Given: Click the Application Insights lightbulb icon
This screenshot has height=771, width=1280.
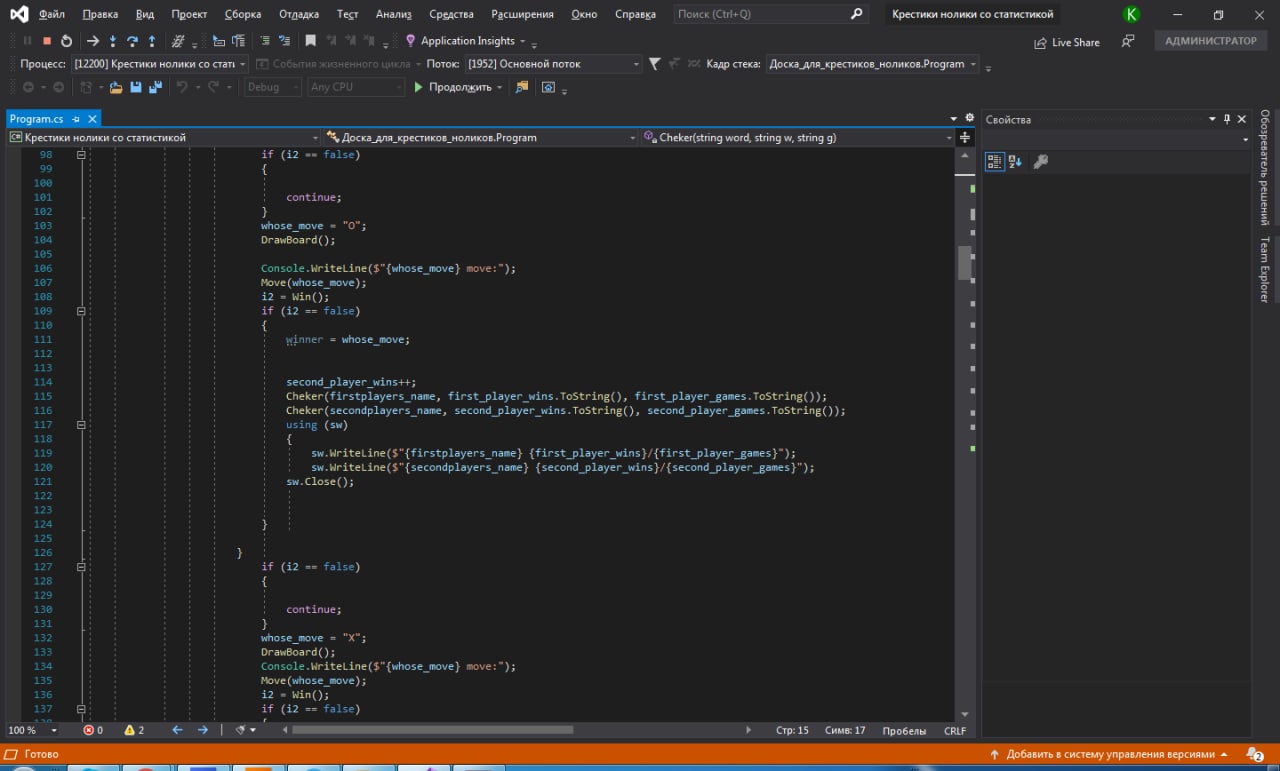Looking at the screenshot, I should (x=410, y=41).
